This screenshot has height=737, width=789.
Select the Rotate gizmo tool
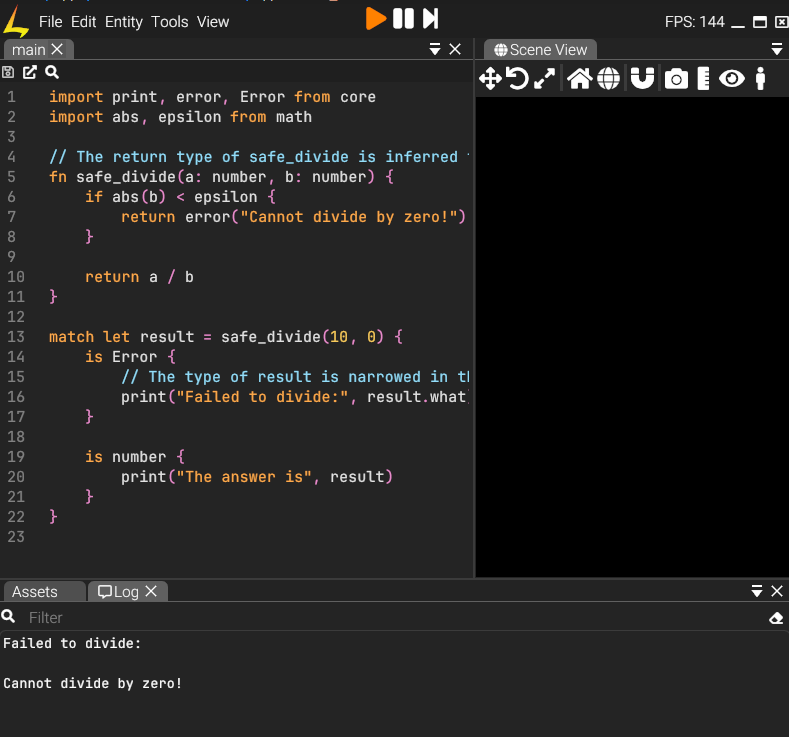(517, 79)
